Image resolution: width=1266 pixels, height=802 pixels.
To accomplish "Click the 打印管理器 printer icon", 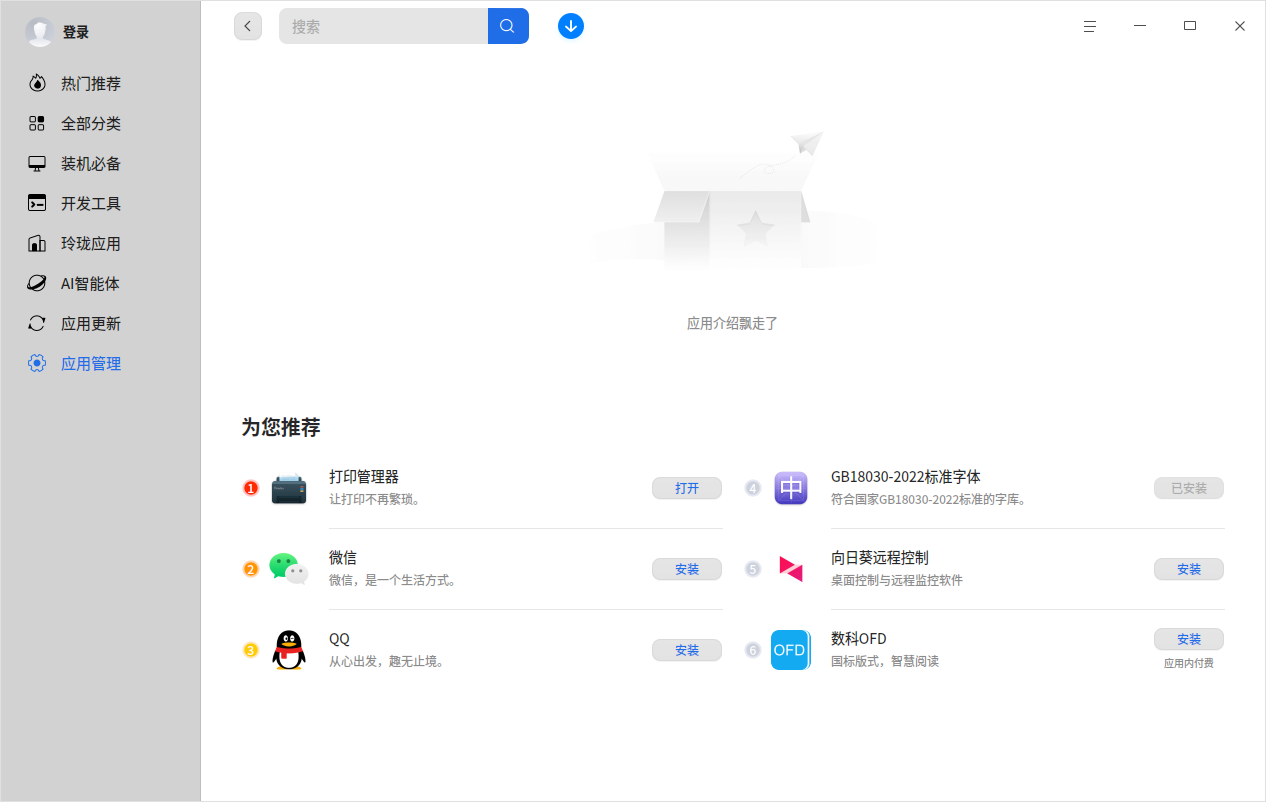I will pos(289,489).
